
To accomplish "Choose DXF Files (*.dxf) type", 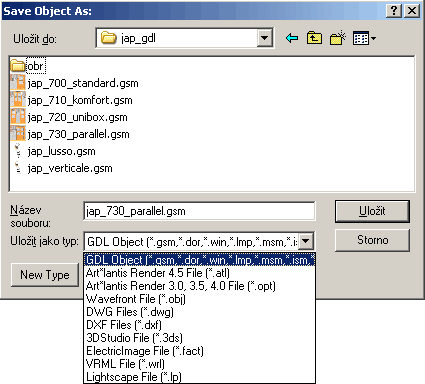I will (x=199, y=325).
